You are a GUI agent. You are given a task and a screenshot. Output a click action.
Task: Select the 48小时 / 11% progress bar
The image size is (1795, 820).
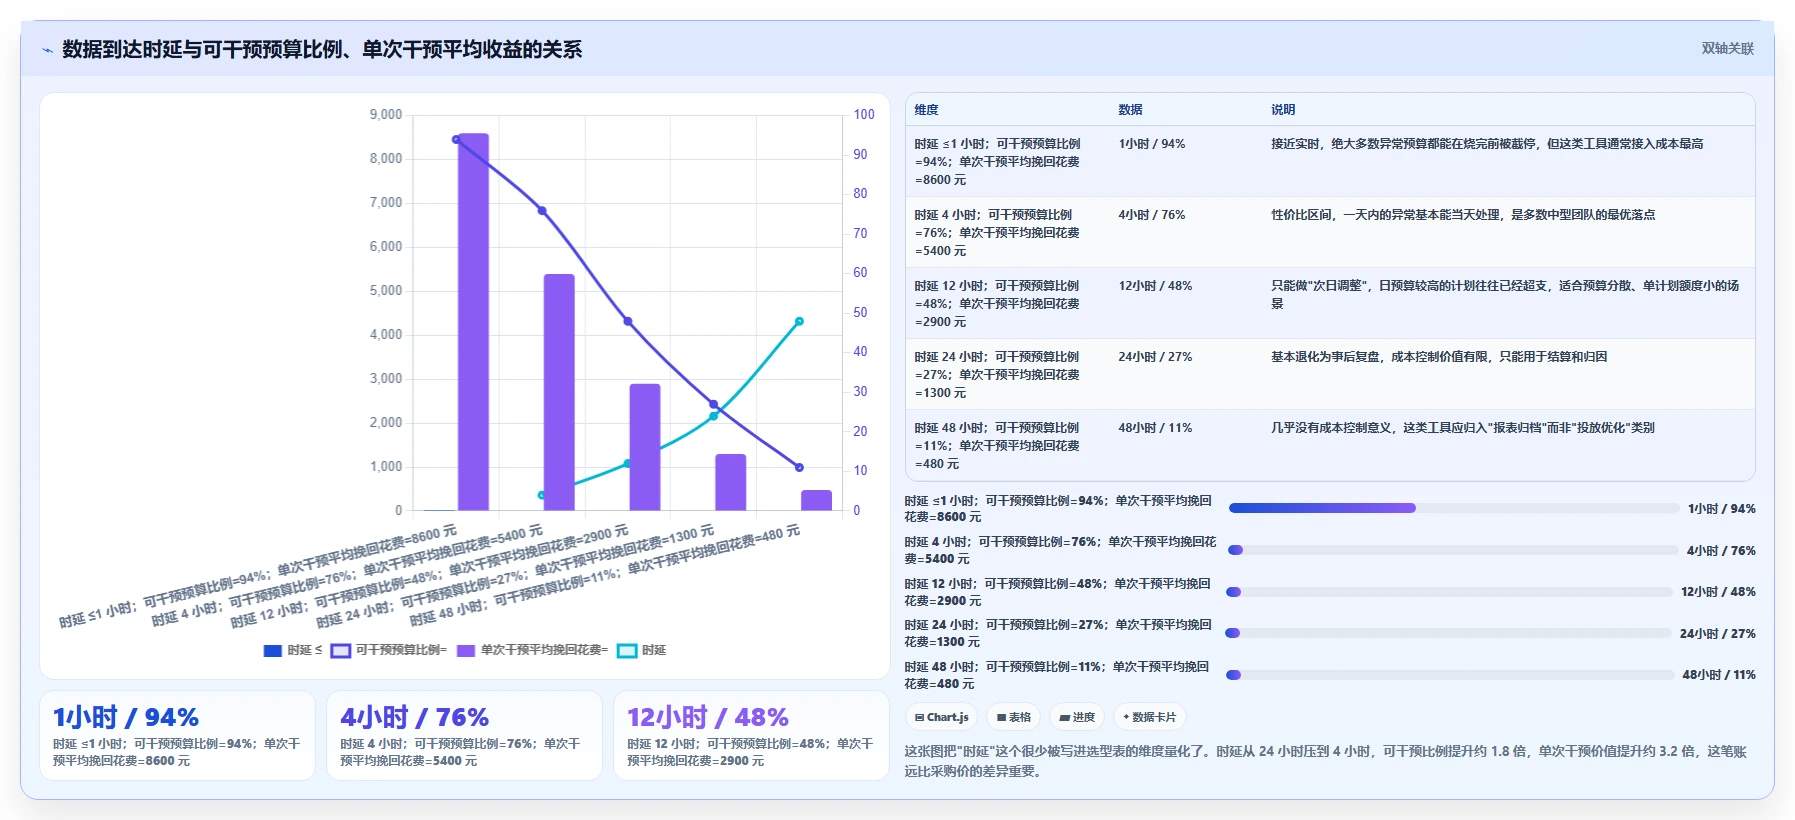tap(1449, 675)
